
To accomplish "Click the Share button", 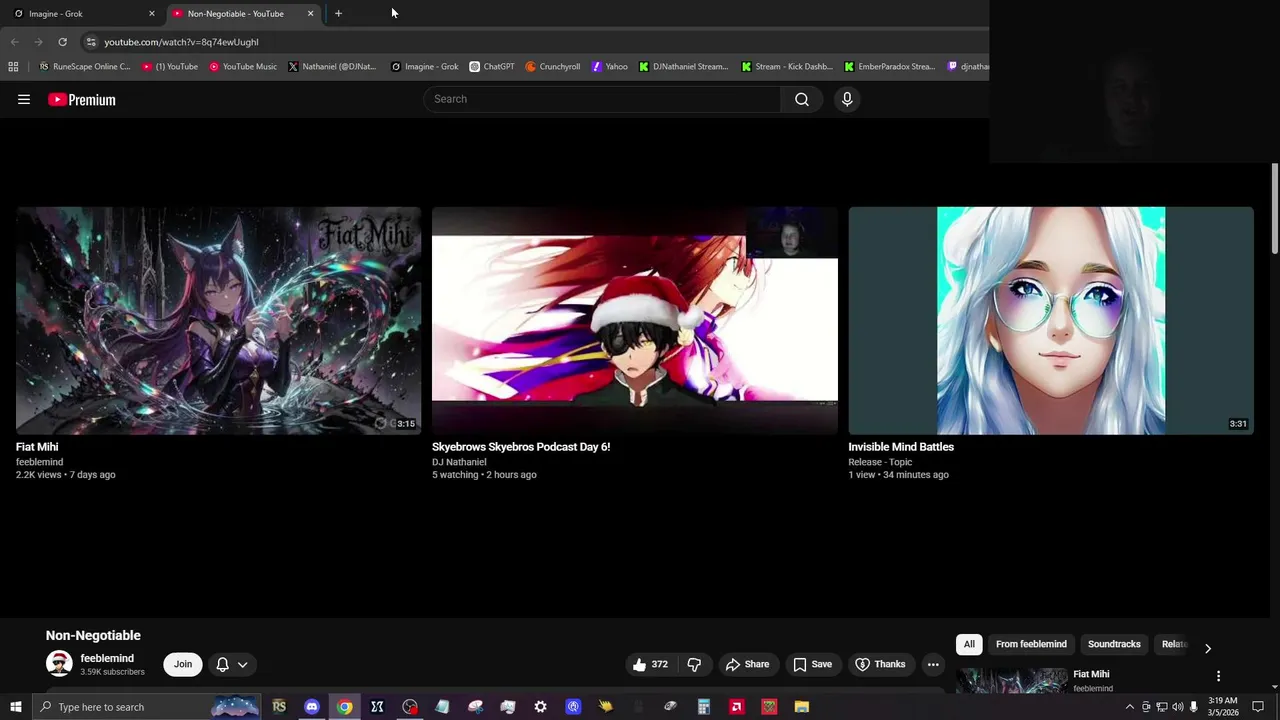I will [x=748, y=664].
